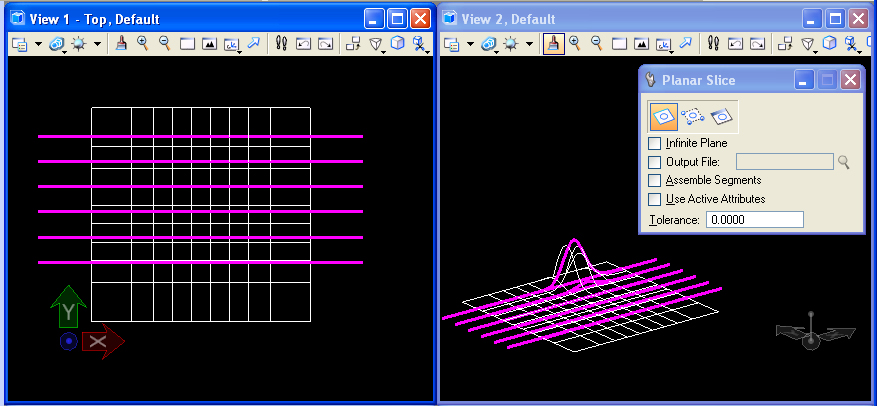
Task: Click Update View paintbrush in View 1
Action: [121, 44]
